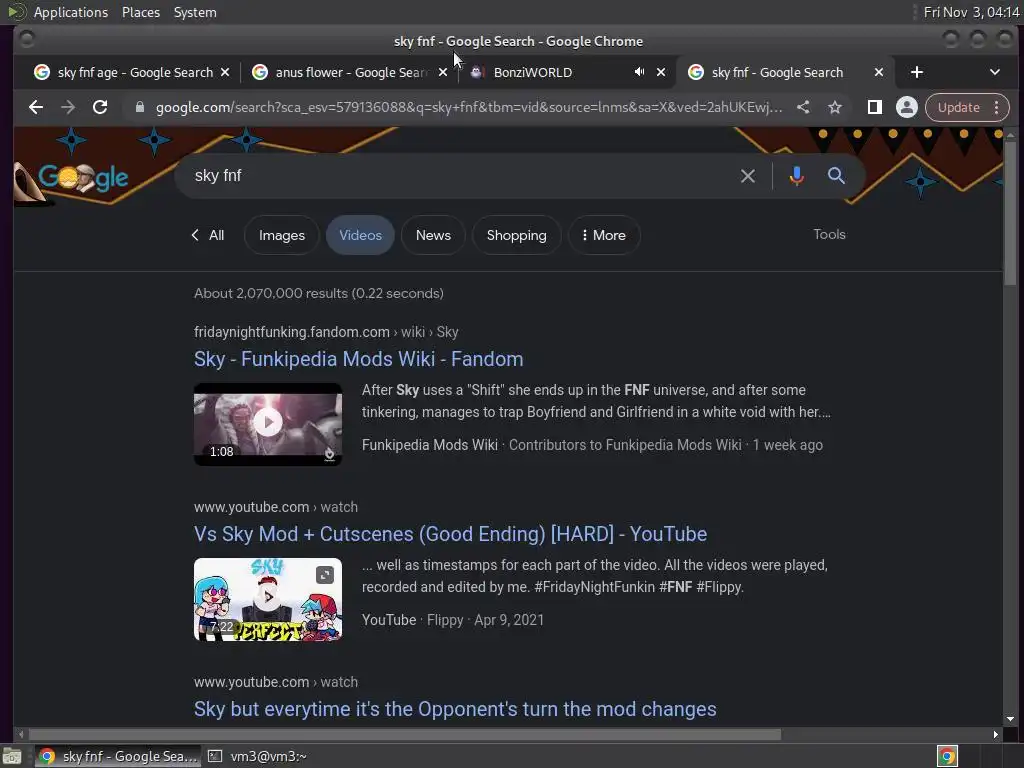This screenshot has height=768, width=1024.
Task: Submit search with the magnifier icon
Action: click(836, 176)
